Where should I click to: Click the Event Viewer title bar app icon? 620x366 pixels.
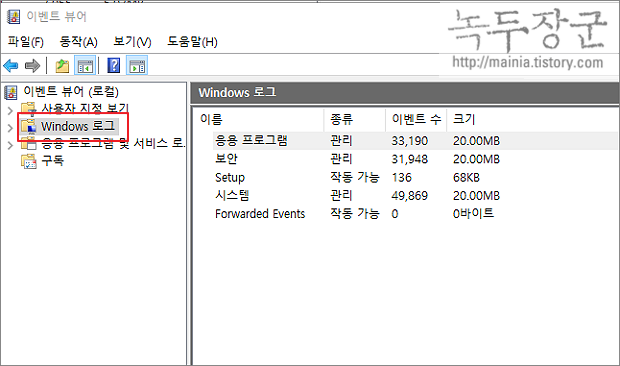coord(13,17)
